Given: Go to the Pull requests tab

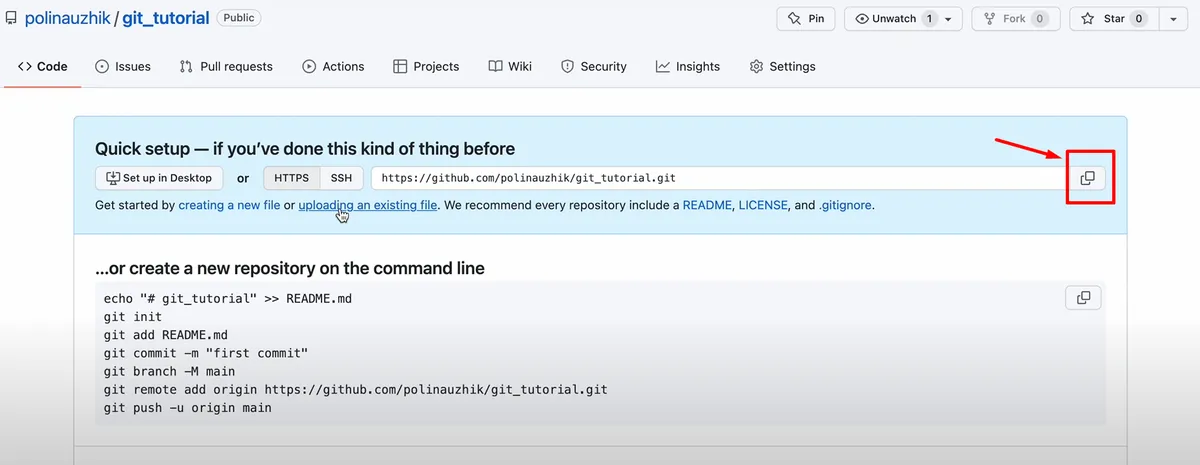Looking at the screenshot, I should click(x=226, y=66).
